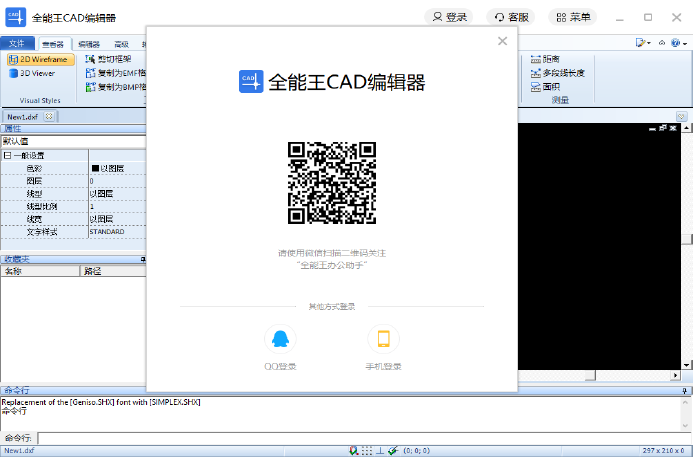Select the 多段线长度 polyline length tool
This screenshot has width=693, height=457.
point(562,73)
